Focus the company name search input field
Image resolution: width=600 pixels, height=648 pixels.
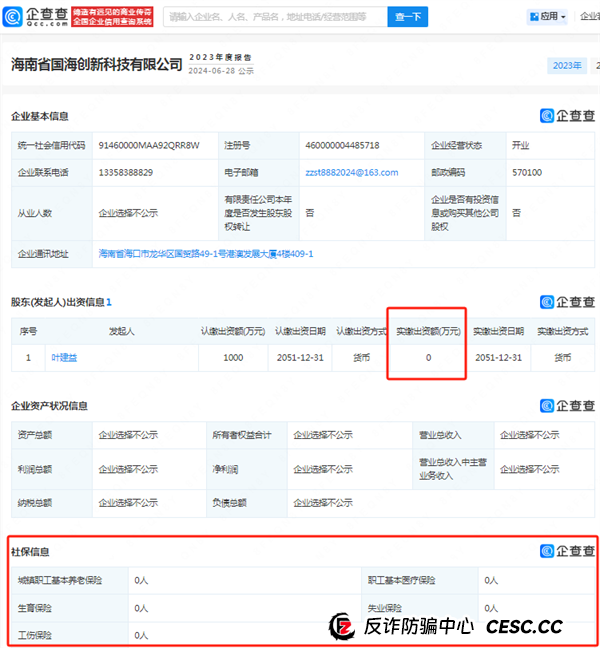coord(275,17)
